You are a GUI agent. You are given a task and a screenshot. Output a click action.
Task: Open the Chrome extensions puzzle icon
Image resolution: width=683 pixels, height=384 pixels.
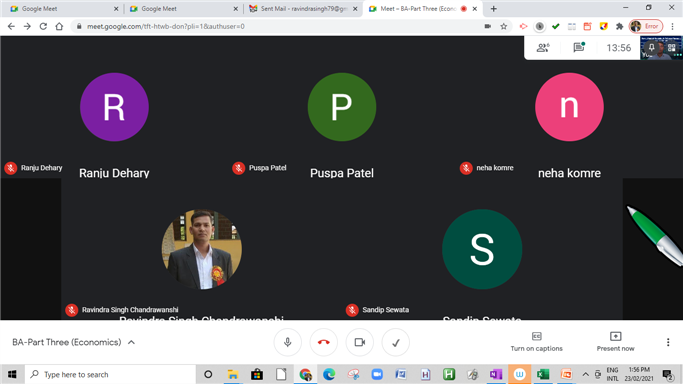tap(619, 26)
